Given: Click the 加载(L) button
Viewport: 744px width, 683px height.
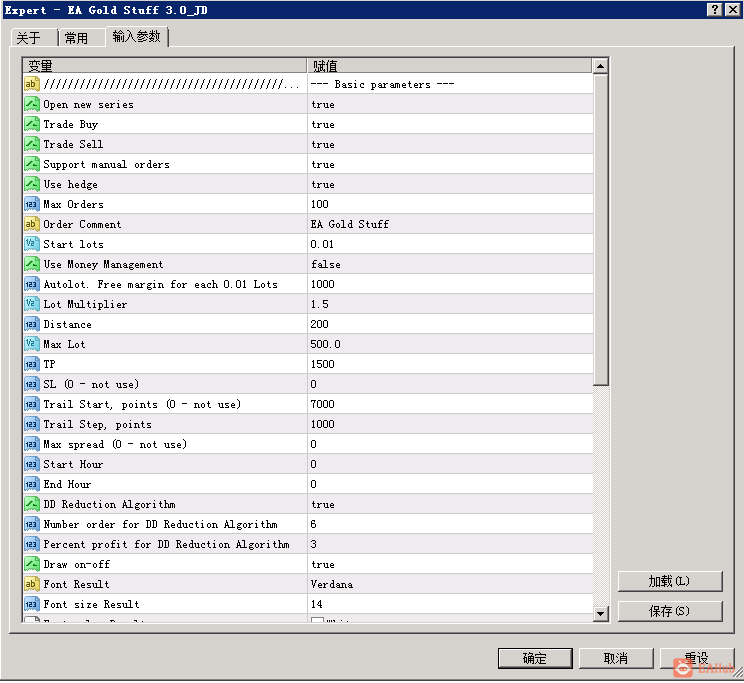Looking at the screenshot, I should [670, 581].
